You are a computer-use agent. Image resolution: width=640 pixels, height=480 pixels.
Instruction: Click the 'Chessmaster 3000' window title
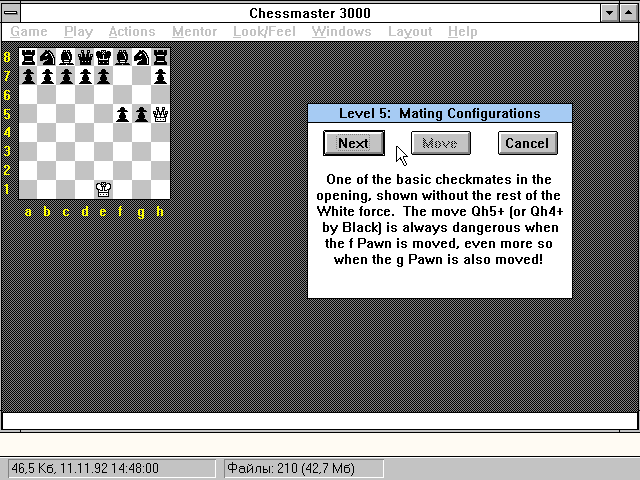click(x=310, y=13)
